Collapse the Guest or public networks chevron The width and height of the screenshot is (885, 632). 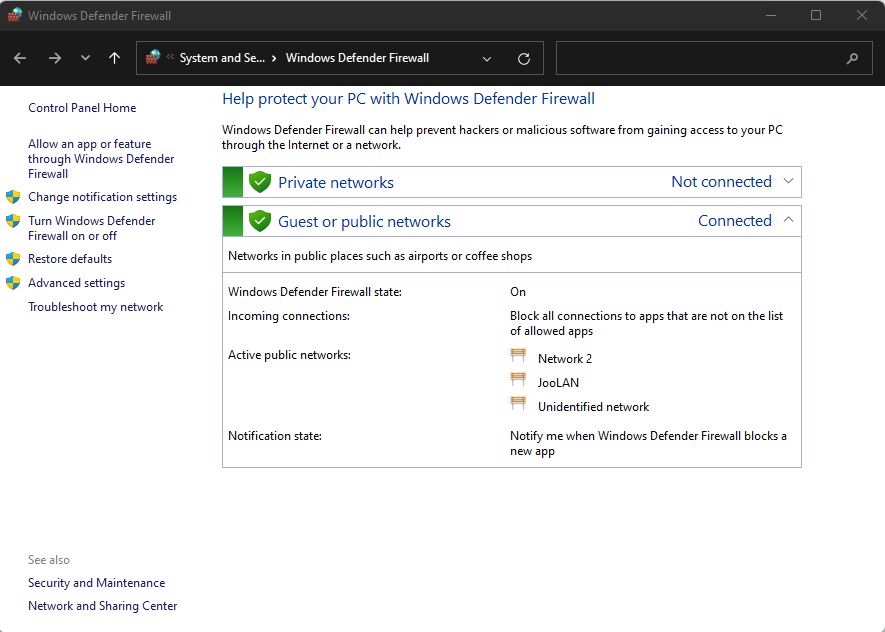[788, 220]
